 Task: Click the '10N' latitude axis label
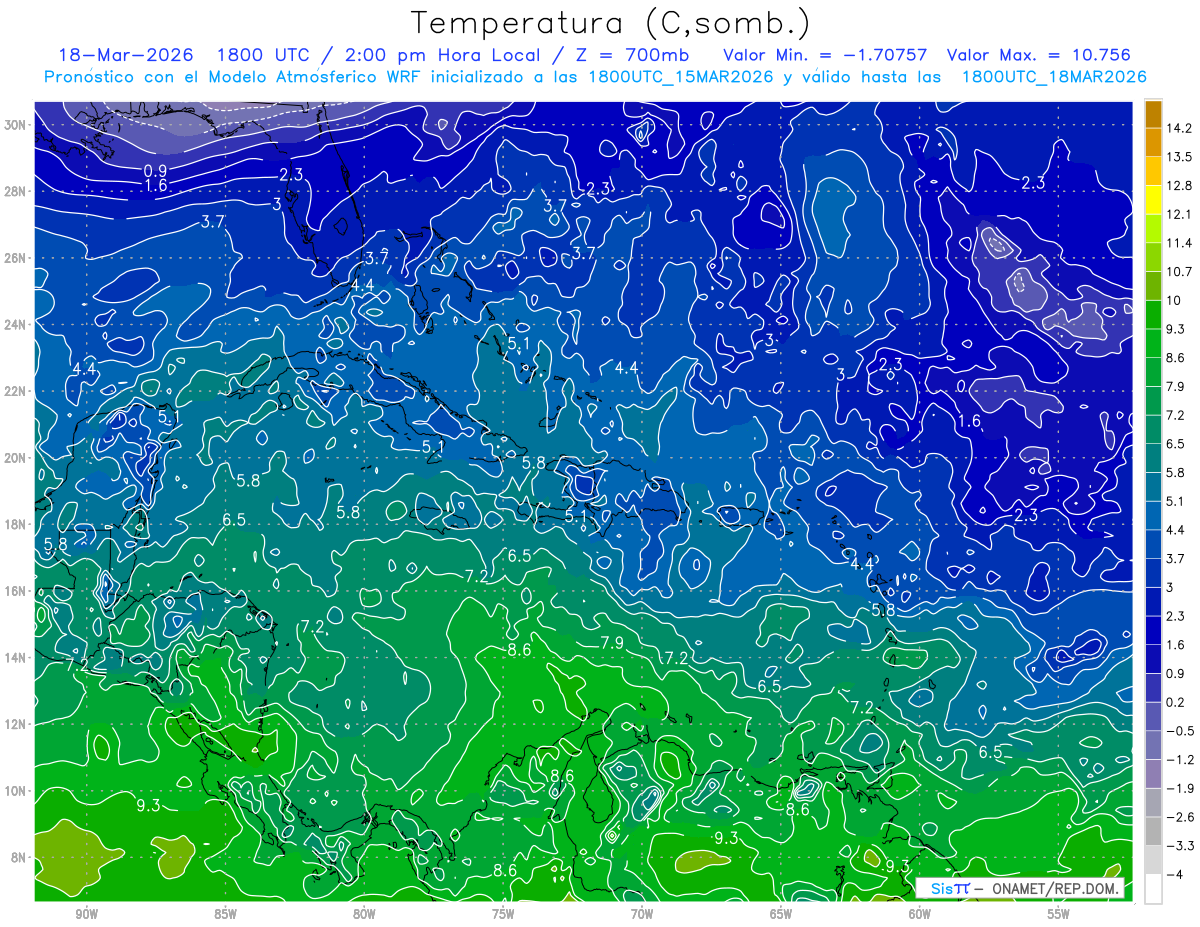click(x=16, y=791)
